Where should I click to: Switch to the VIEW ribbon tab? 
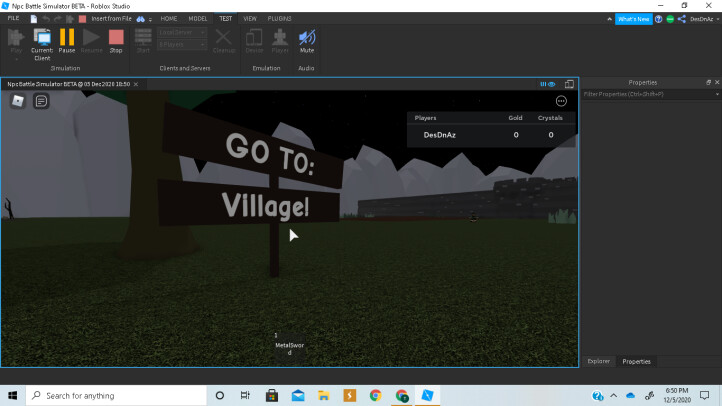[250, 18]
